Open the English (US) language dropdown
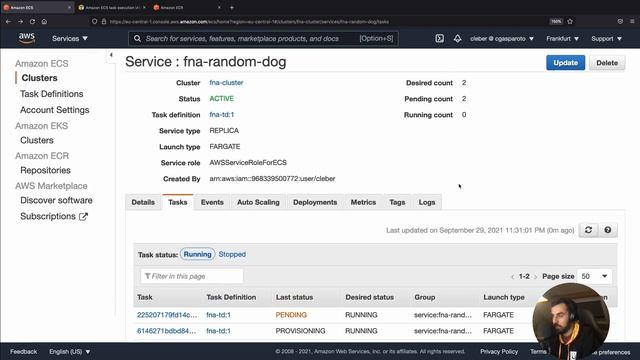The height and width of the screenshot is (360, 640). 70,351
